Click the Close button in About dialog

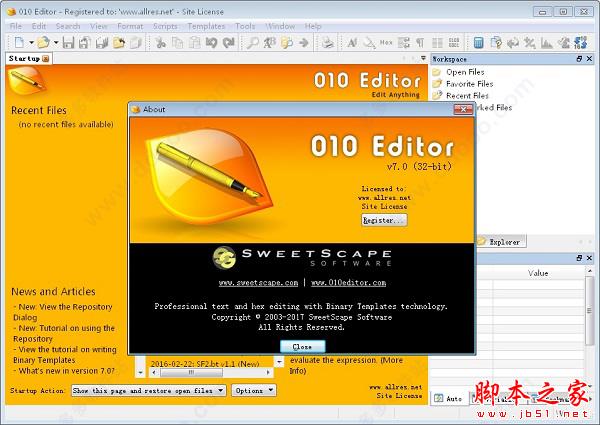click(302, 347)
